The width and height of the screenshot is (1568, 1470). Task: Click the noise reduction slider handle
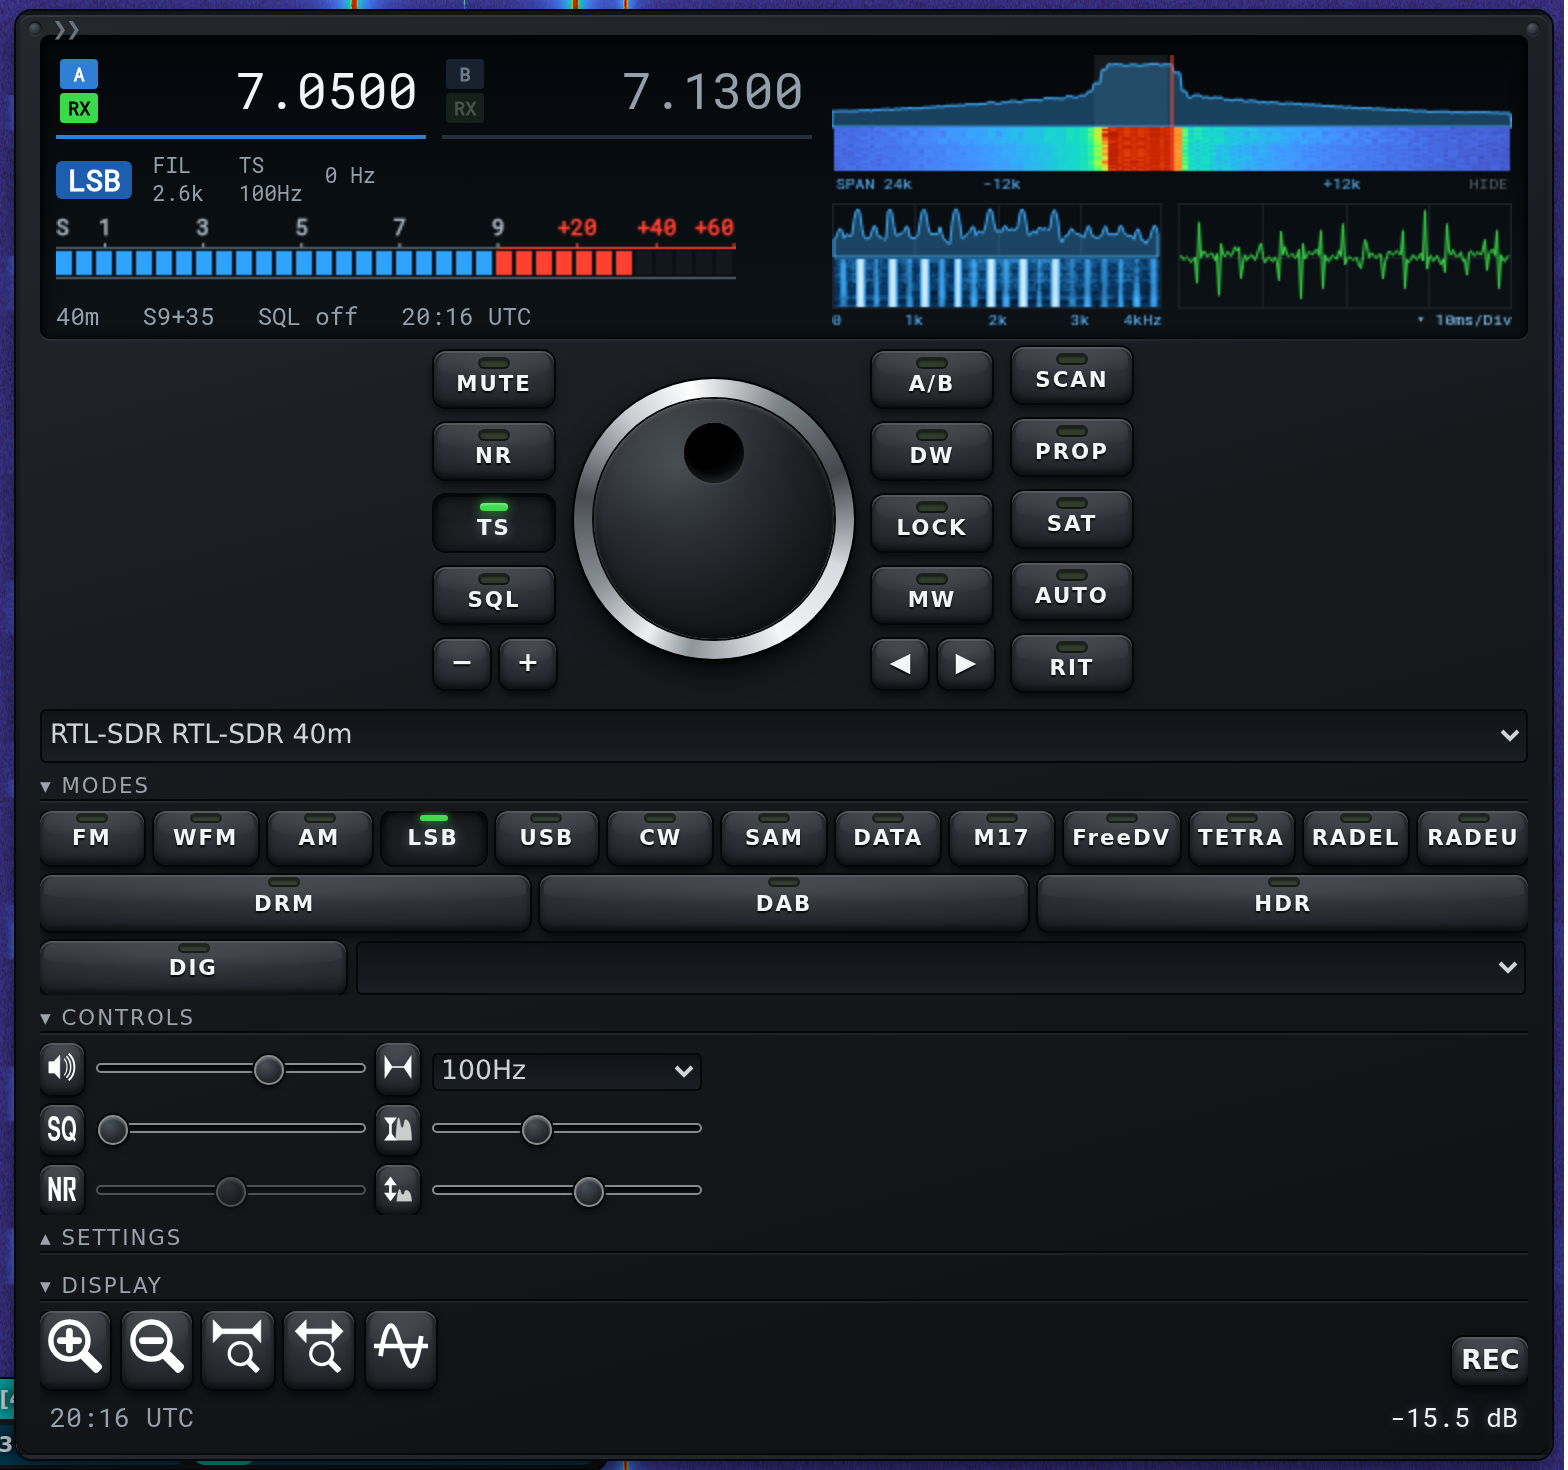[231, 1192]
